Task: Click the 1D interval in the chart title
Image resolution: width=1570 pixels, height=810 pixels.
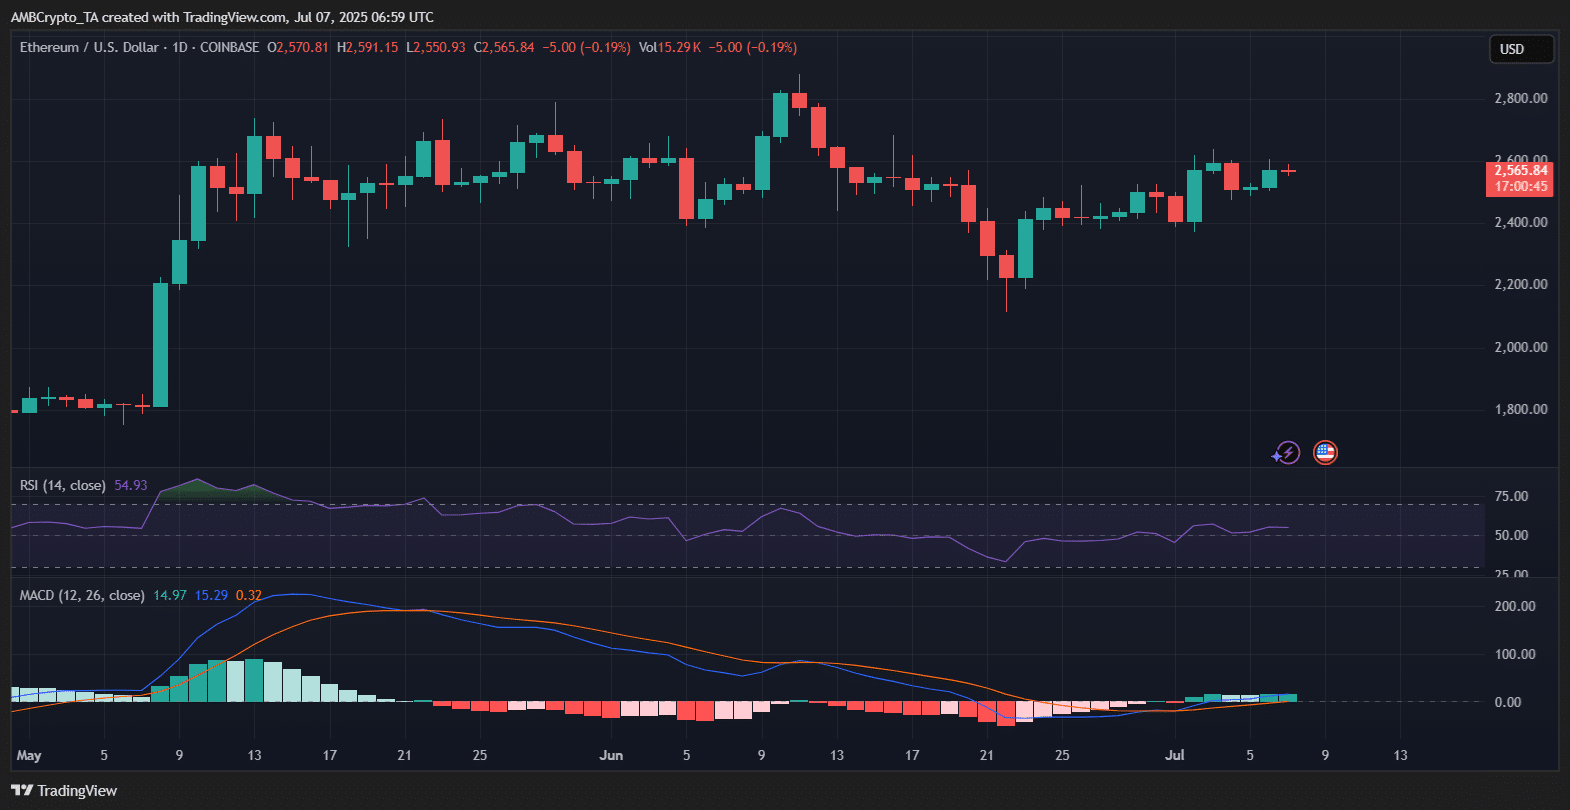Action: click(x=180, y=47)
